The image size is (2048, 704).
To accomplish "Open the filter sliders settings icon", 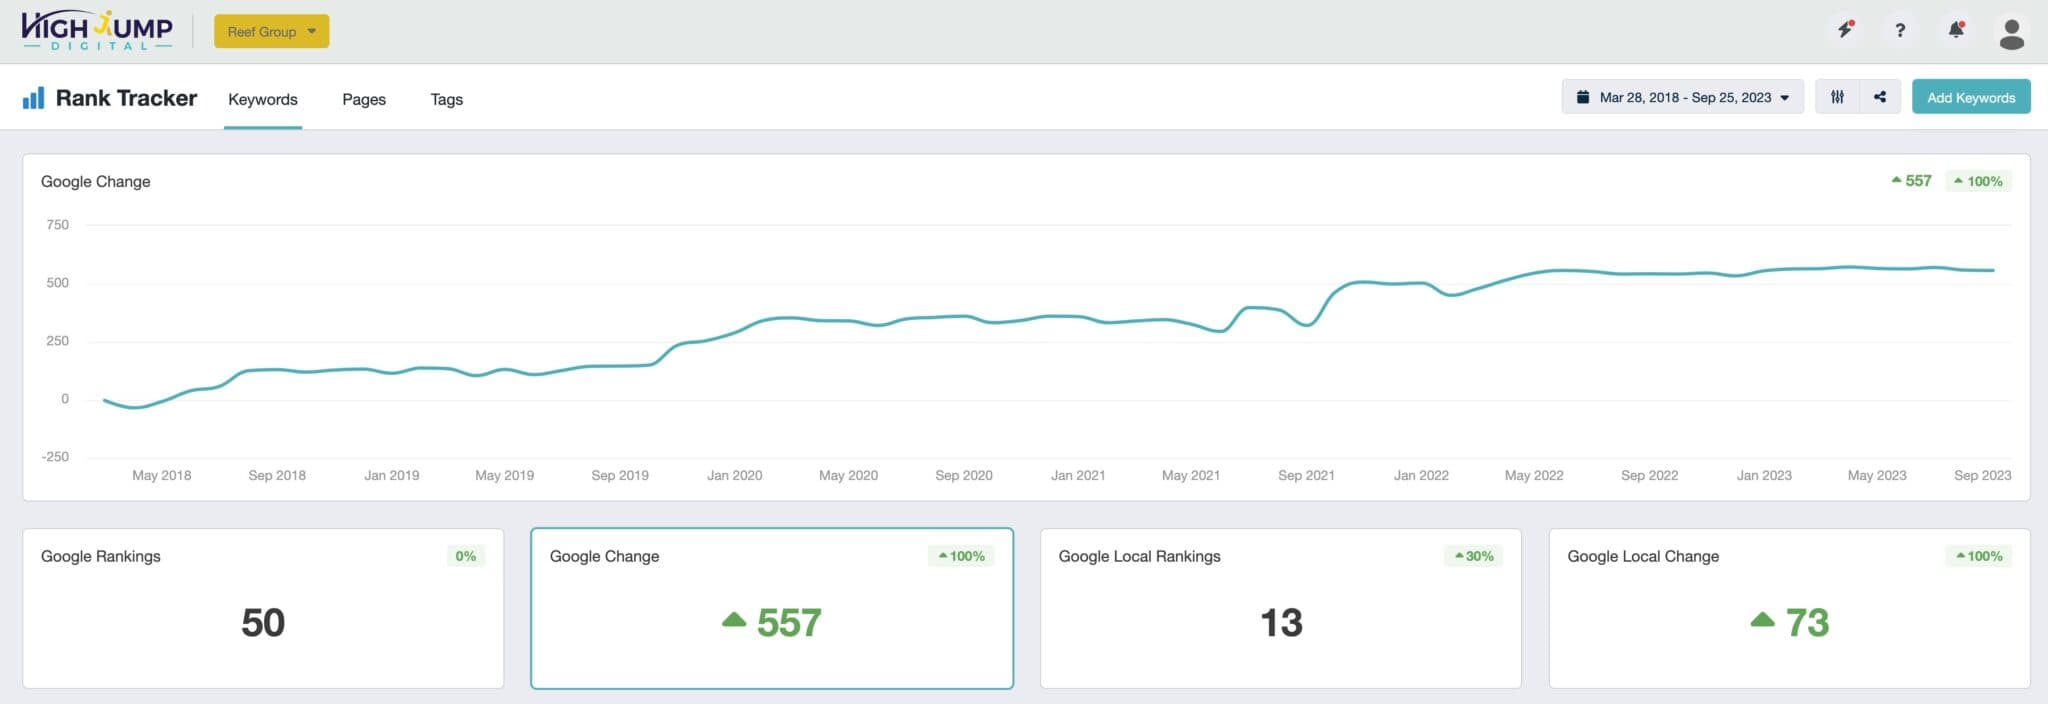I will coord(1837,97).
